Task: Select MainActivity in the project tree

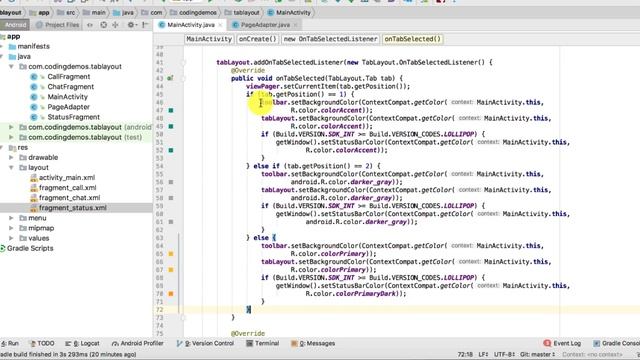Action: 67,97
